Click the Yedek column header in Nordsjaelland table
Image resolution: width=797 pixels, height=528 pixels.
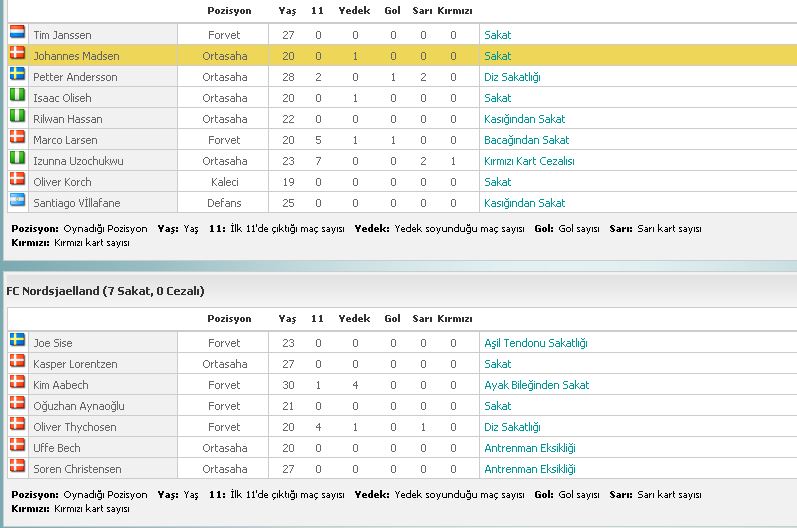coord(354,319)
